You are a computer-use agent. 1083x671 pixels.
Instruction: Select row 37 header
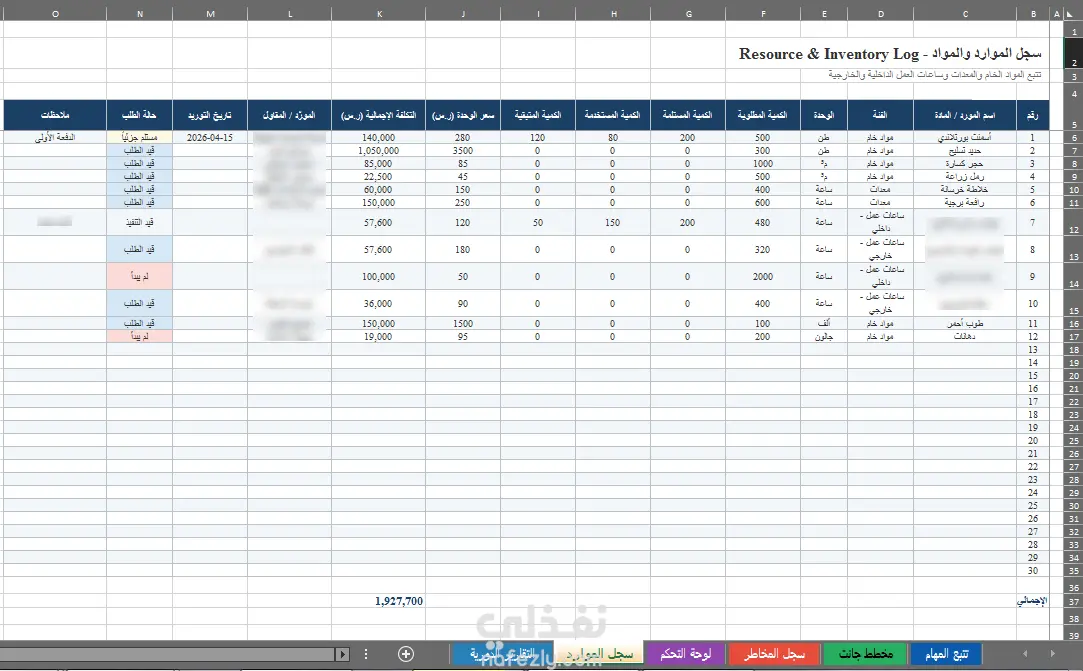(1073, 601)
